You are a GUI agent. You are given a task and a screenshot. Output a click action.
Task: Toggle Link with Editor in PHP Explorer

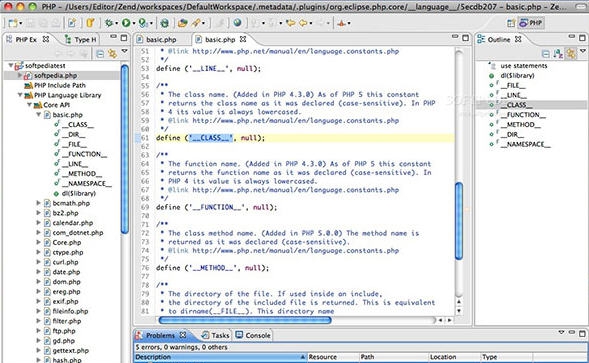[112, 53]
